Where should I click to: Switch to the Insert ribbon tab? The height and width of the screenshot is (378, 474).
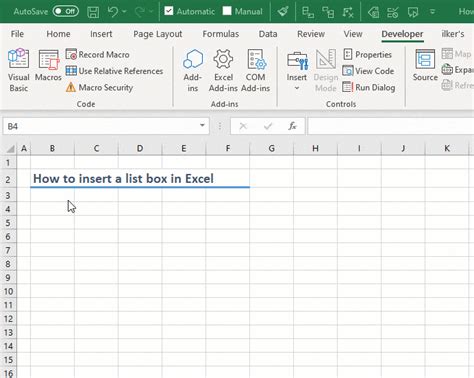pos(101,34)
